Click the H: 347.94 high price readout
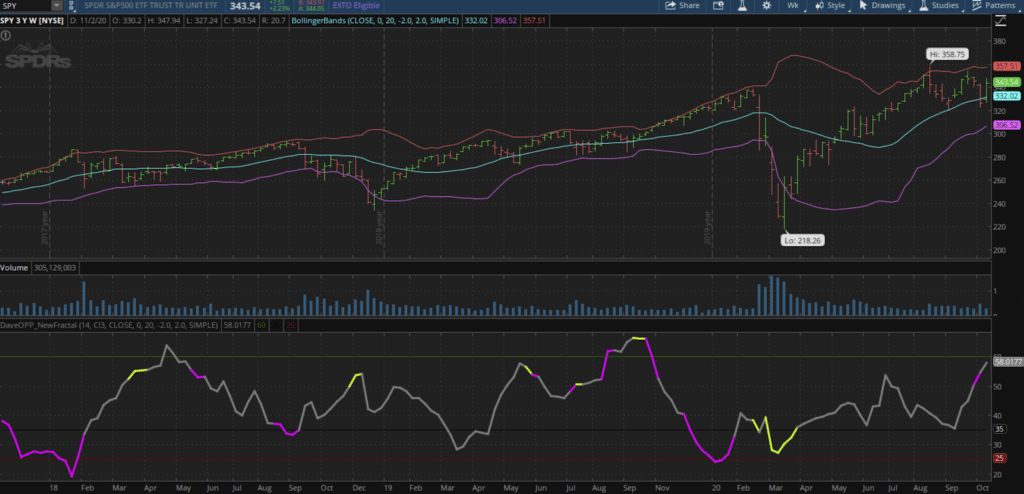 click(162, 21)
